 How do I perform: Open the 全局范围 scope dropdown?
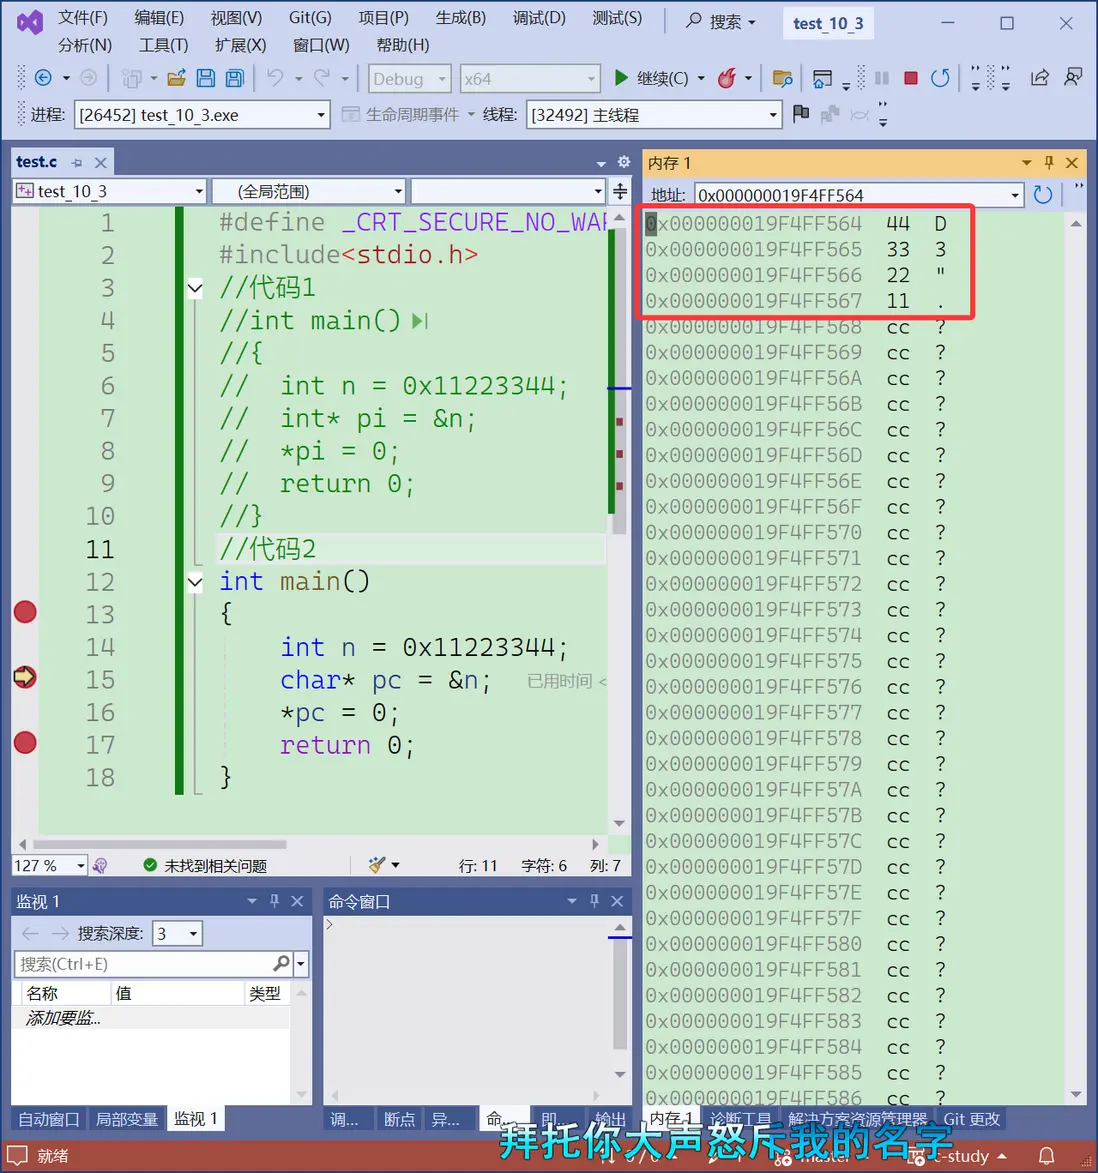coord(309,192)
